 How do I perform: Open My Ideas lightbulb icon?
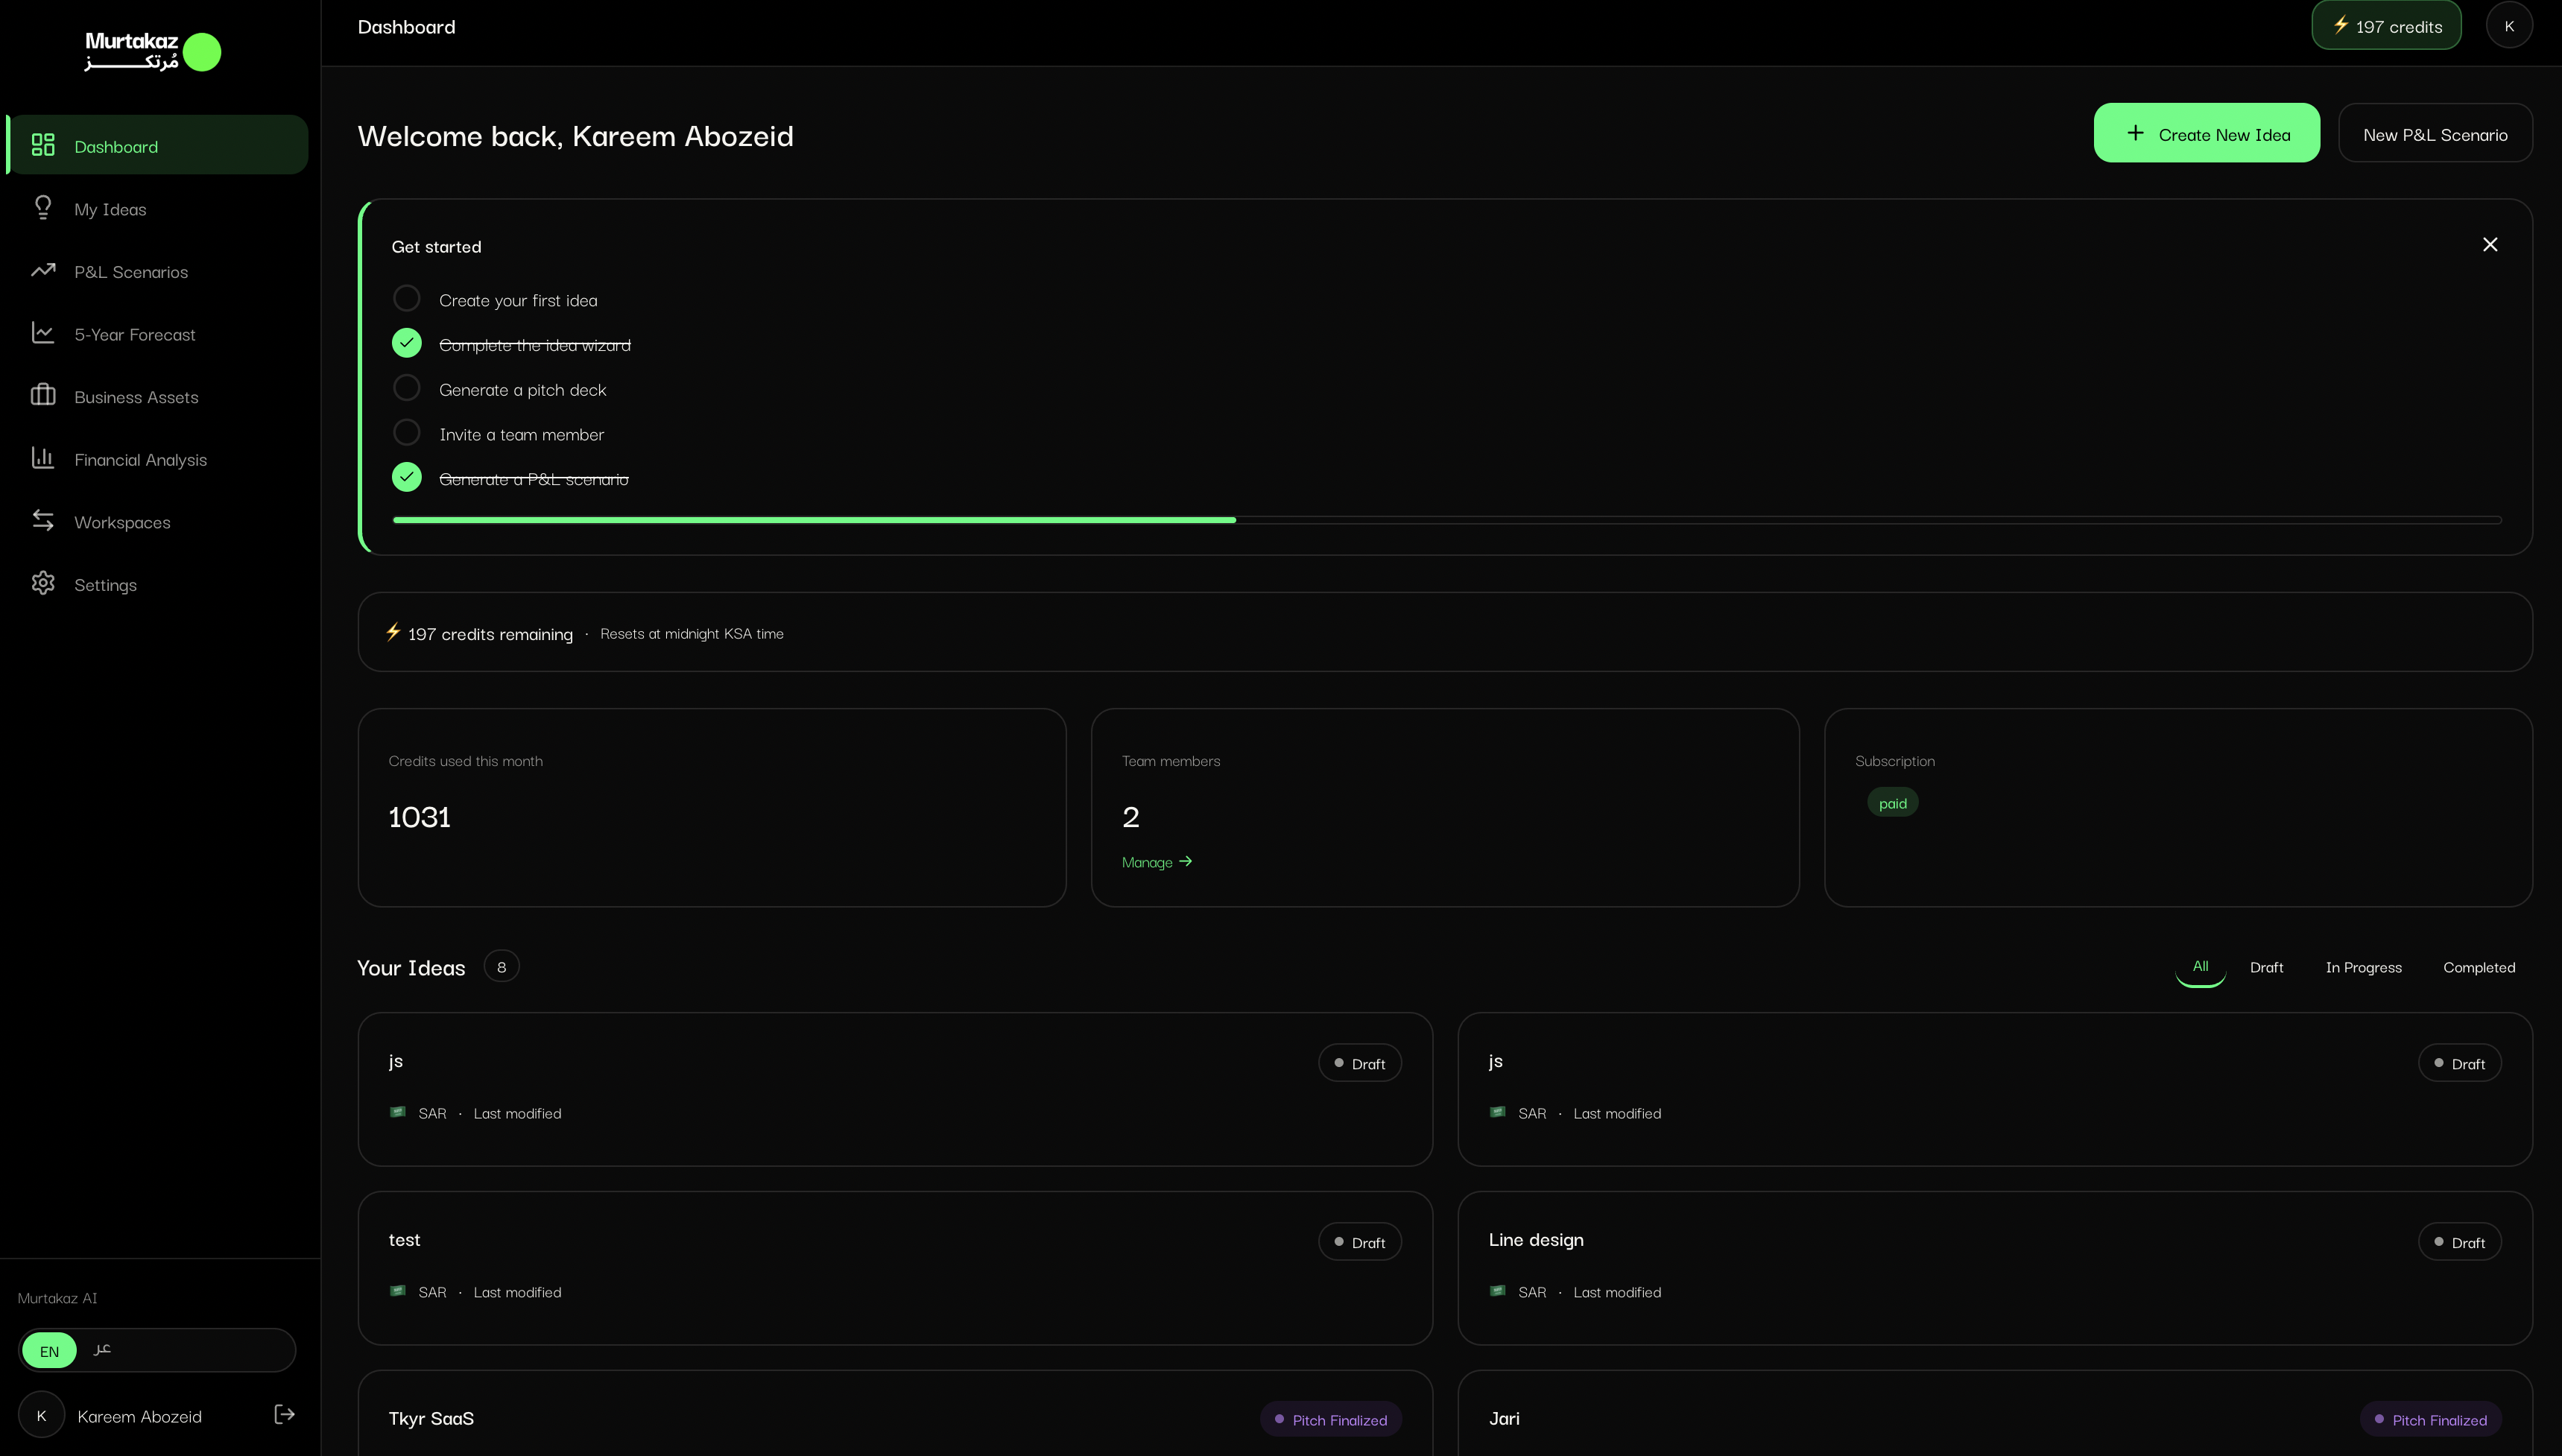coord(43,208)
